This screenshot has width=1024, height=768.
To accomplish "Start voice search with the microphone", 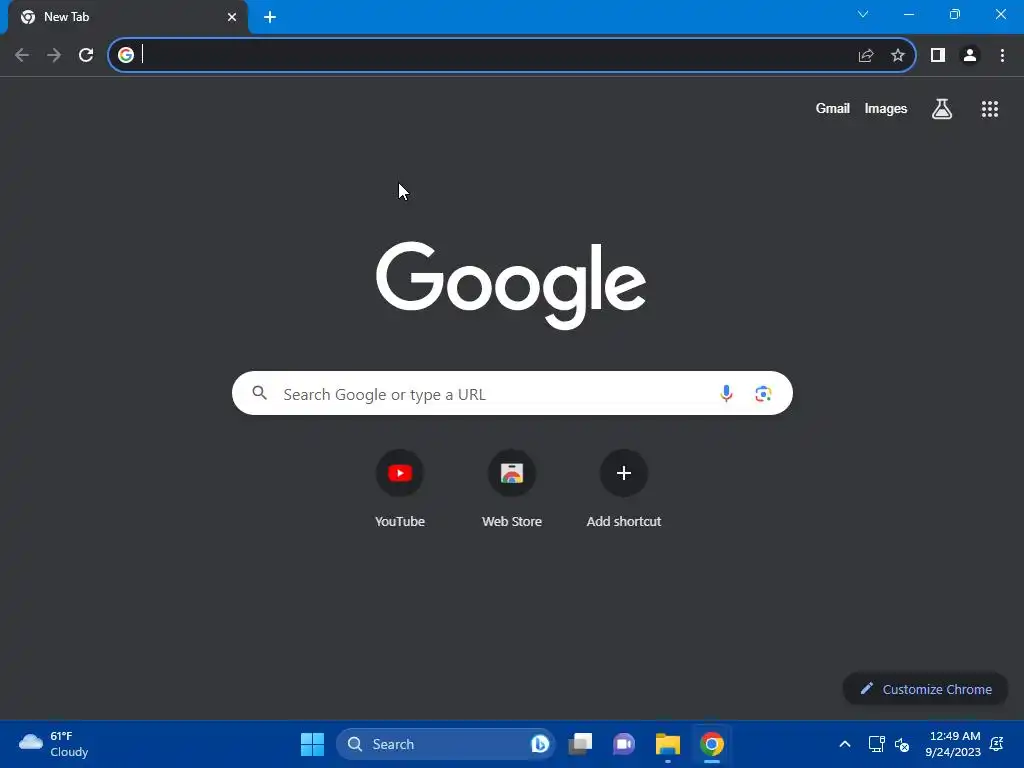I will click(x=726, y=393).
